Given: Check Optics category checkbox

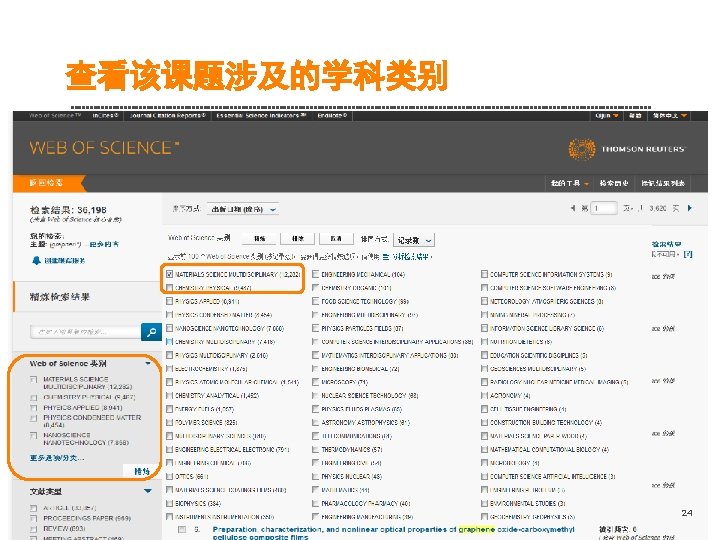Looking at the screenshot, I should tap(169, 477).
